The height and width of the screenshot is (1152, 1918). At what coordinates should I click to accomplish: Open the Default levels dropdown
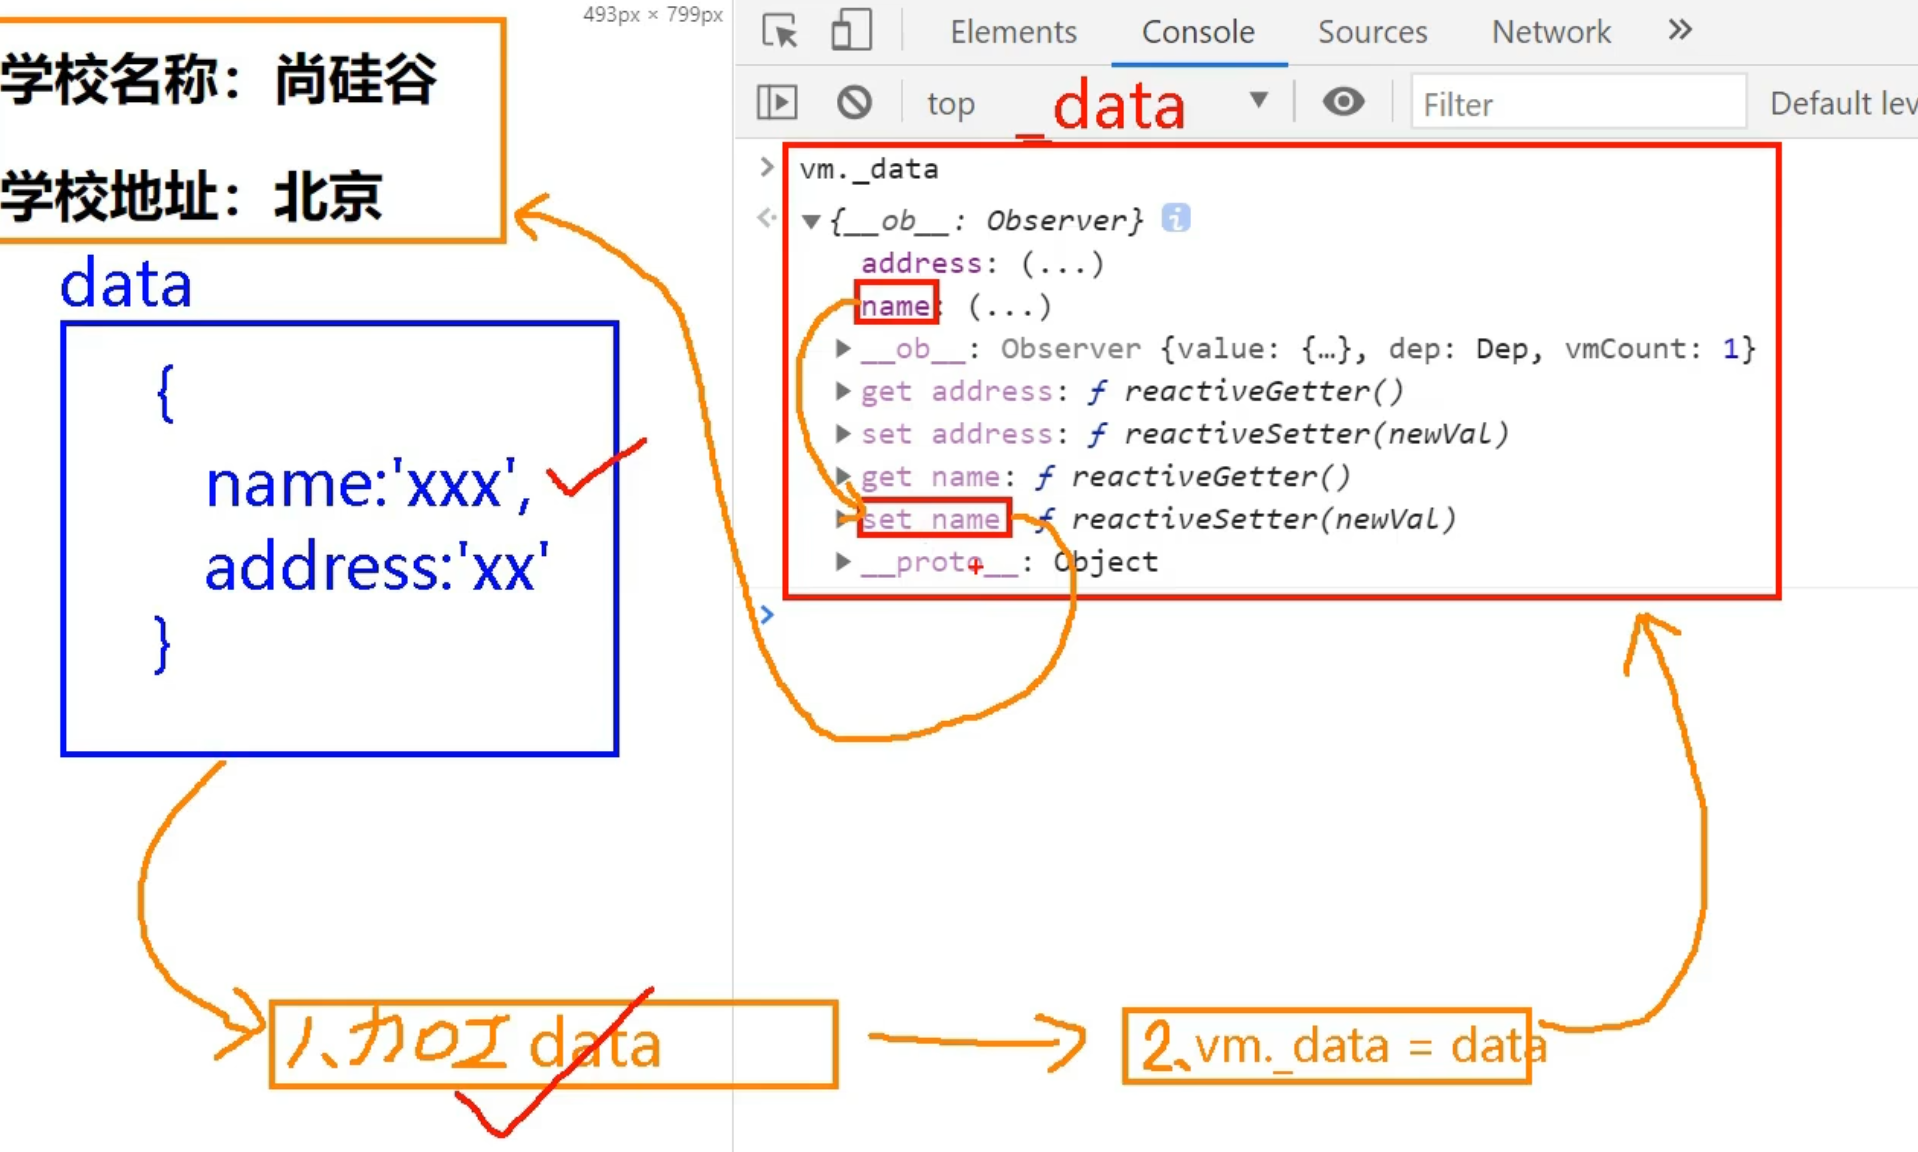tap(1842, 103)
